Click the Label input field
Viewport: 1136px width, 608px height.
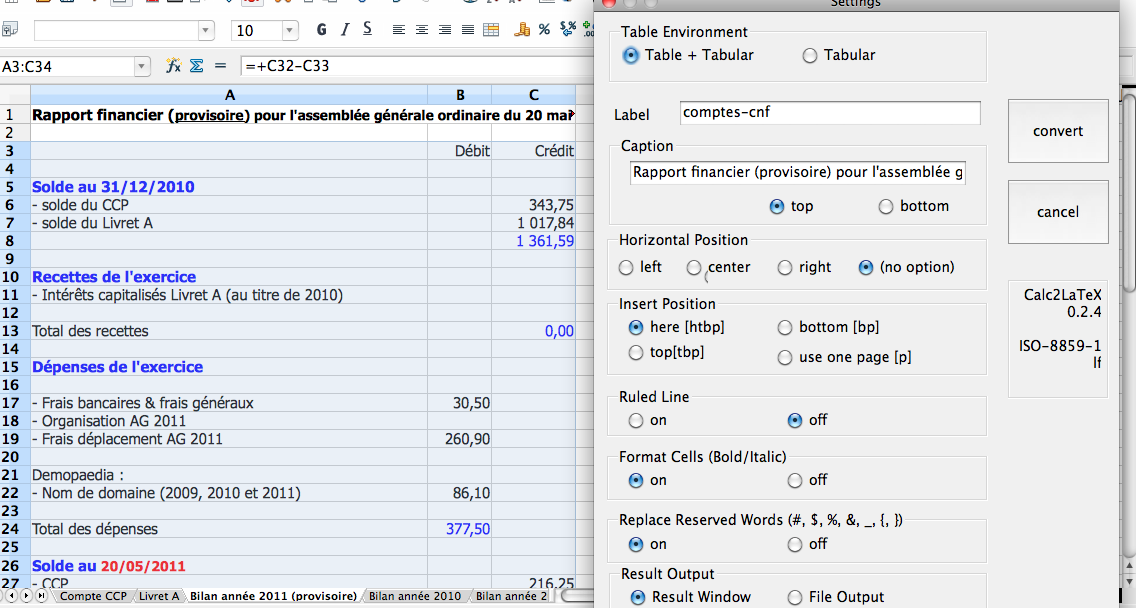pyautogui.click(x=829, y=113)
